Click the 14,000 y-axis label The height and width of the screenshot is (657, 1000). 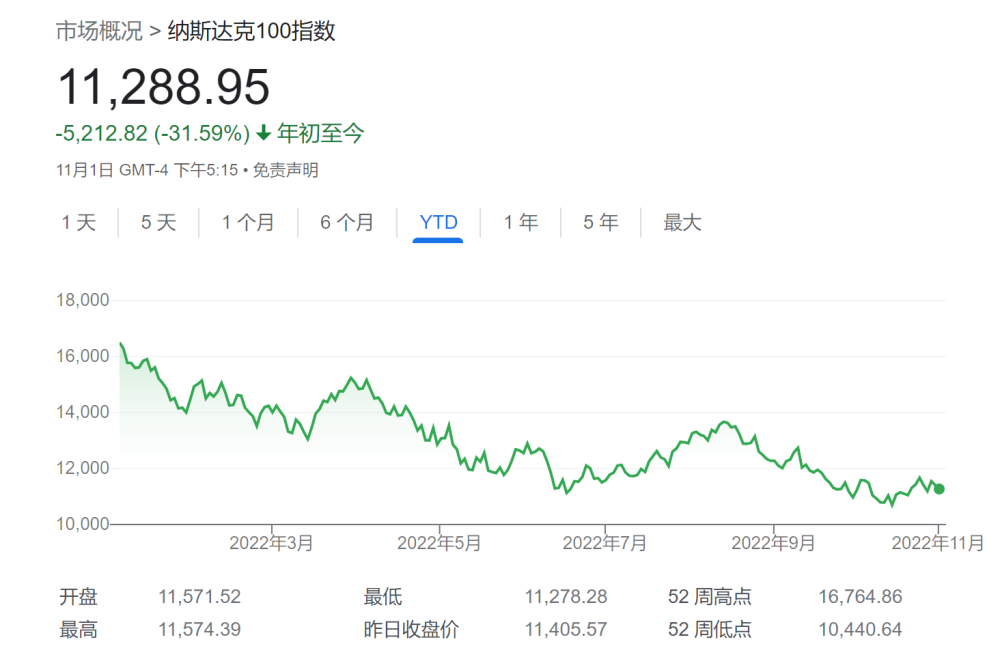pyautogui.click(x=83, y=412)
